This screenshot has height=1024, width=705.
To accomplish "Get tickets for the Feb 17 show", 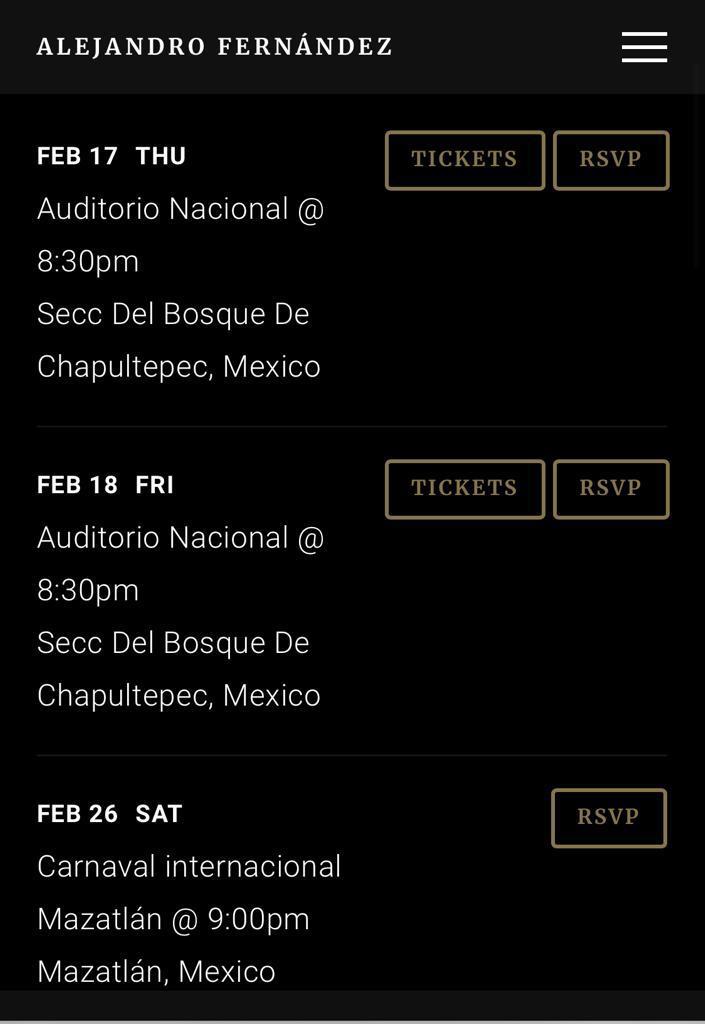I will 464,160.
